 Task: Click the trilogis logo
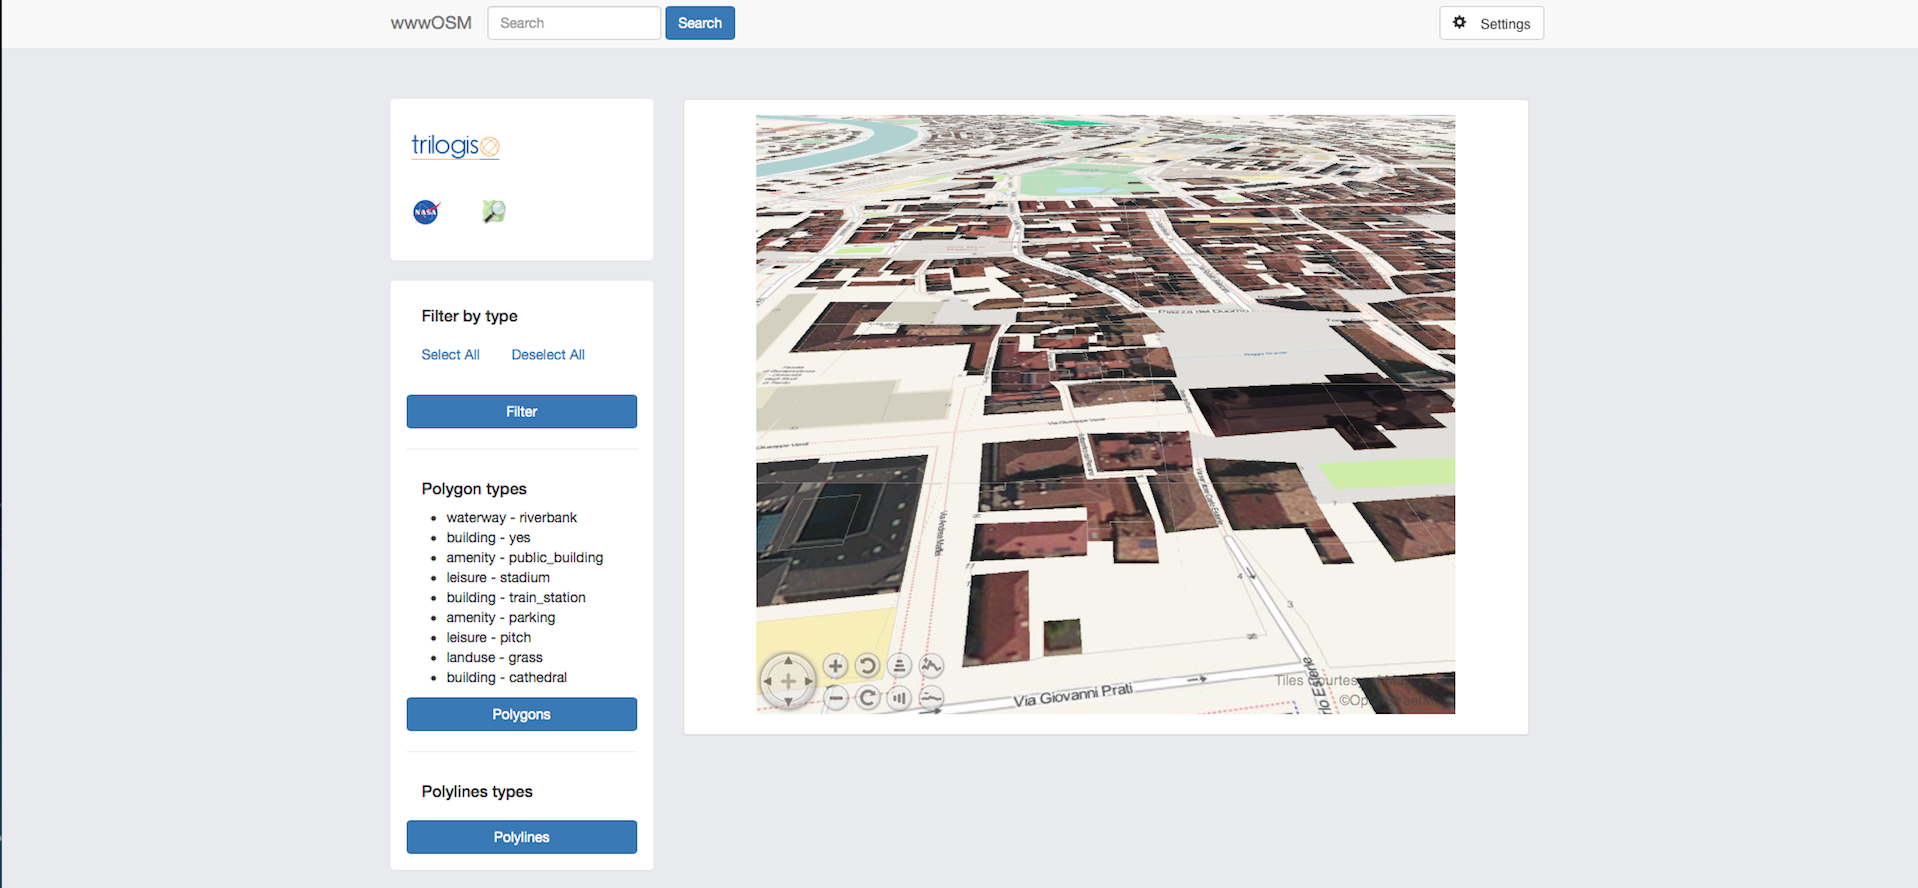coord(455,146)
